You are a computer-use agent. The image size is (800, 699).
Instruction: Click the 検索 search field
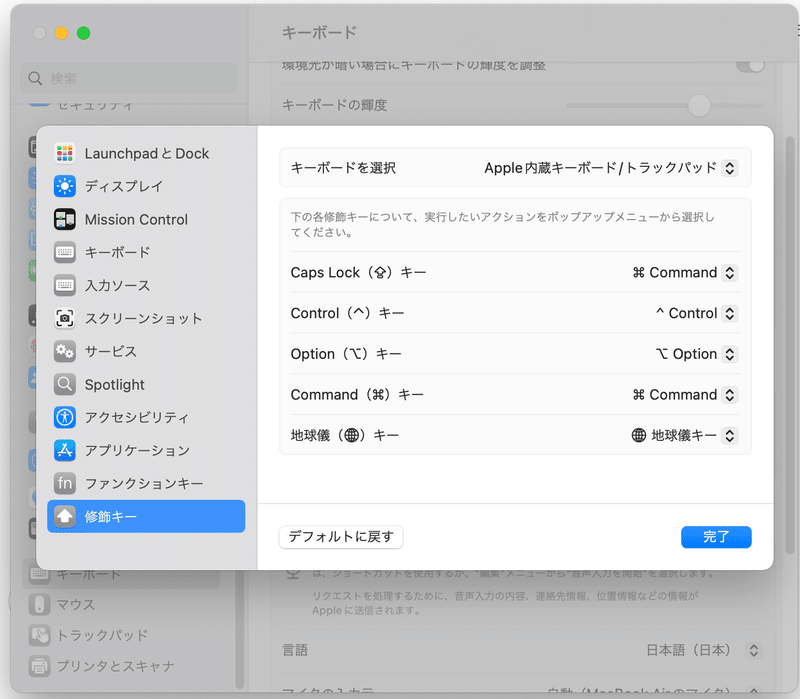point(130,79)
